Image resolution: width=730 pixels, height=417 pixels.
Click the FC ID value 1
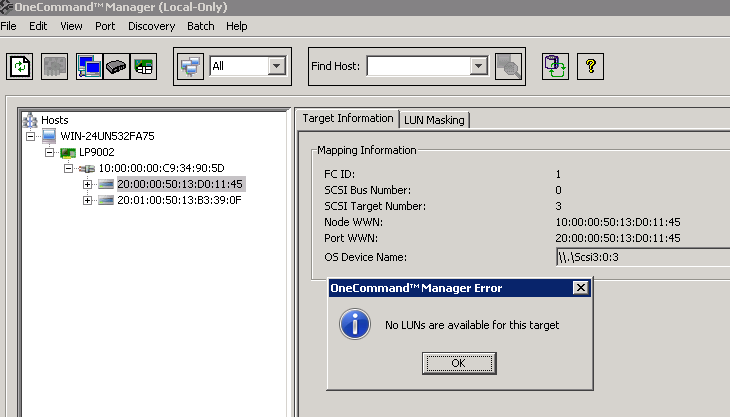tap(558, 174)
